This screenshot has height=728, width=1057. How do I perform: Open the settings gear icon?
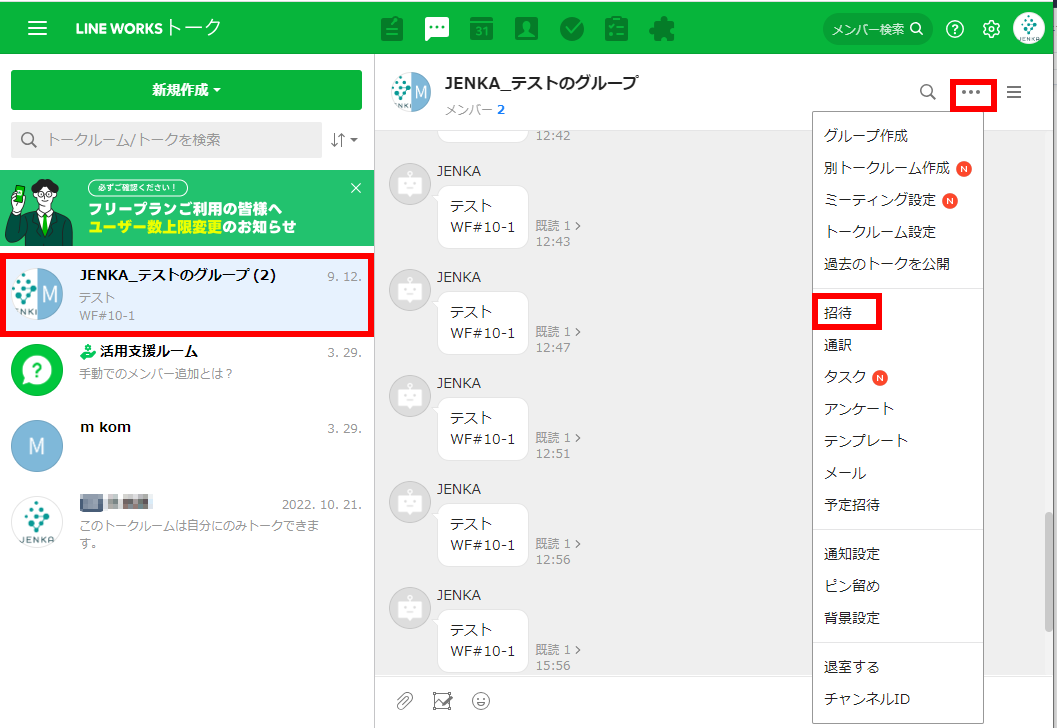(991, 29)
